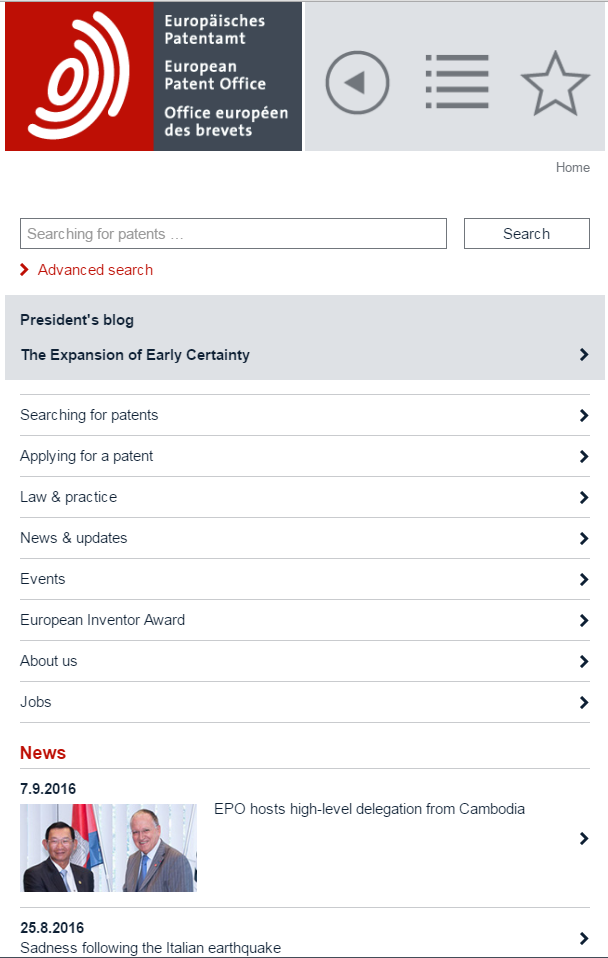The height and width of the screenshot is (958, 608).
Task: Open the Cambodia delegation news photo
Action: pyautogui.click(x=108, y=848)
